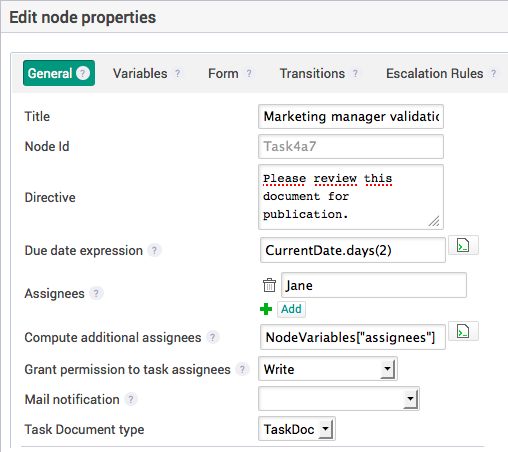Click the green plus add icon
This screenshot has width=508, height=452.
(x=266, y=309)
